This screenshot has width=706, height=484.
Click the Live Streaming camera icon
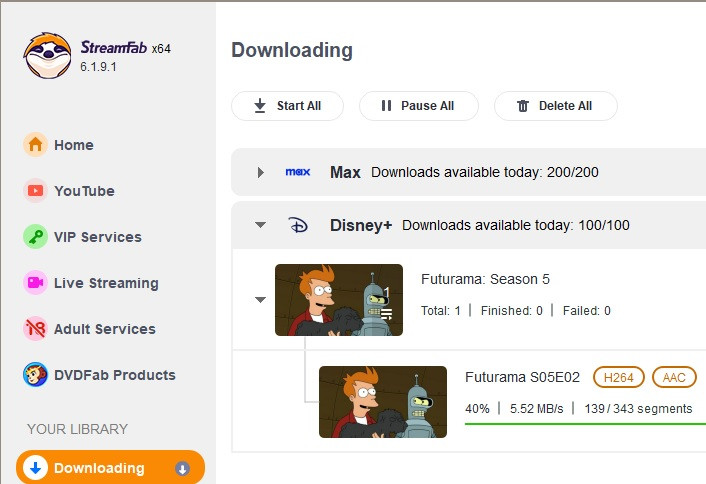coord(36,282)
